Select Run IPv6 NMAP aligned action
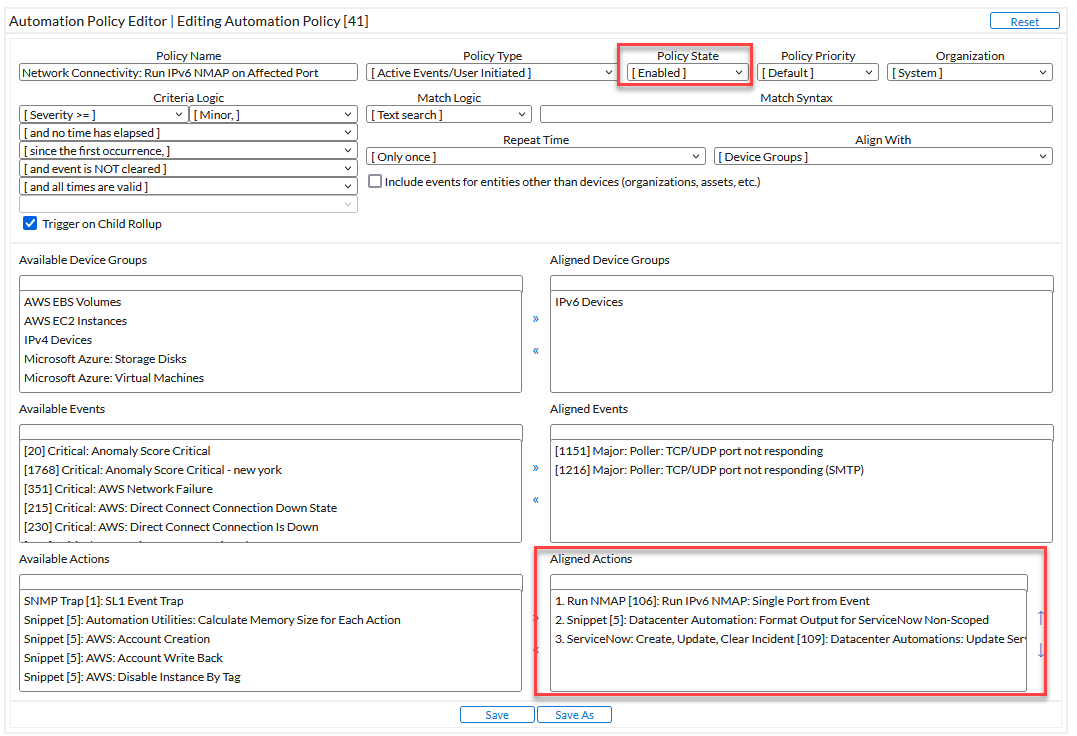 click(x=711, y=601)
